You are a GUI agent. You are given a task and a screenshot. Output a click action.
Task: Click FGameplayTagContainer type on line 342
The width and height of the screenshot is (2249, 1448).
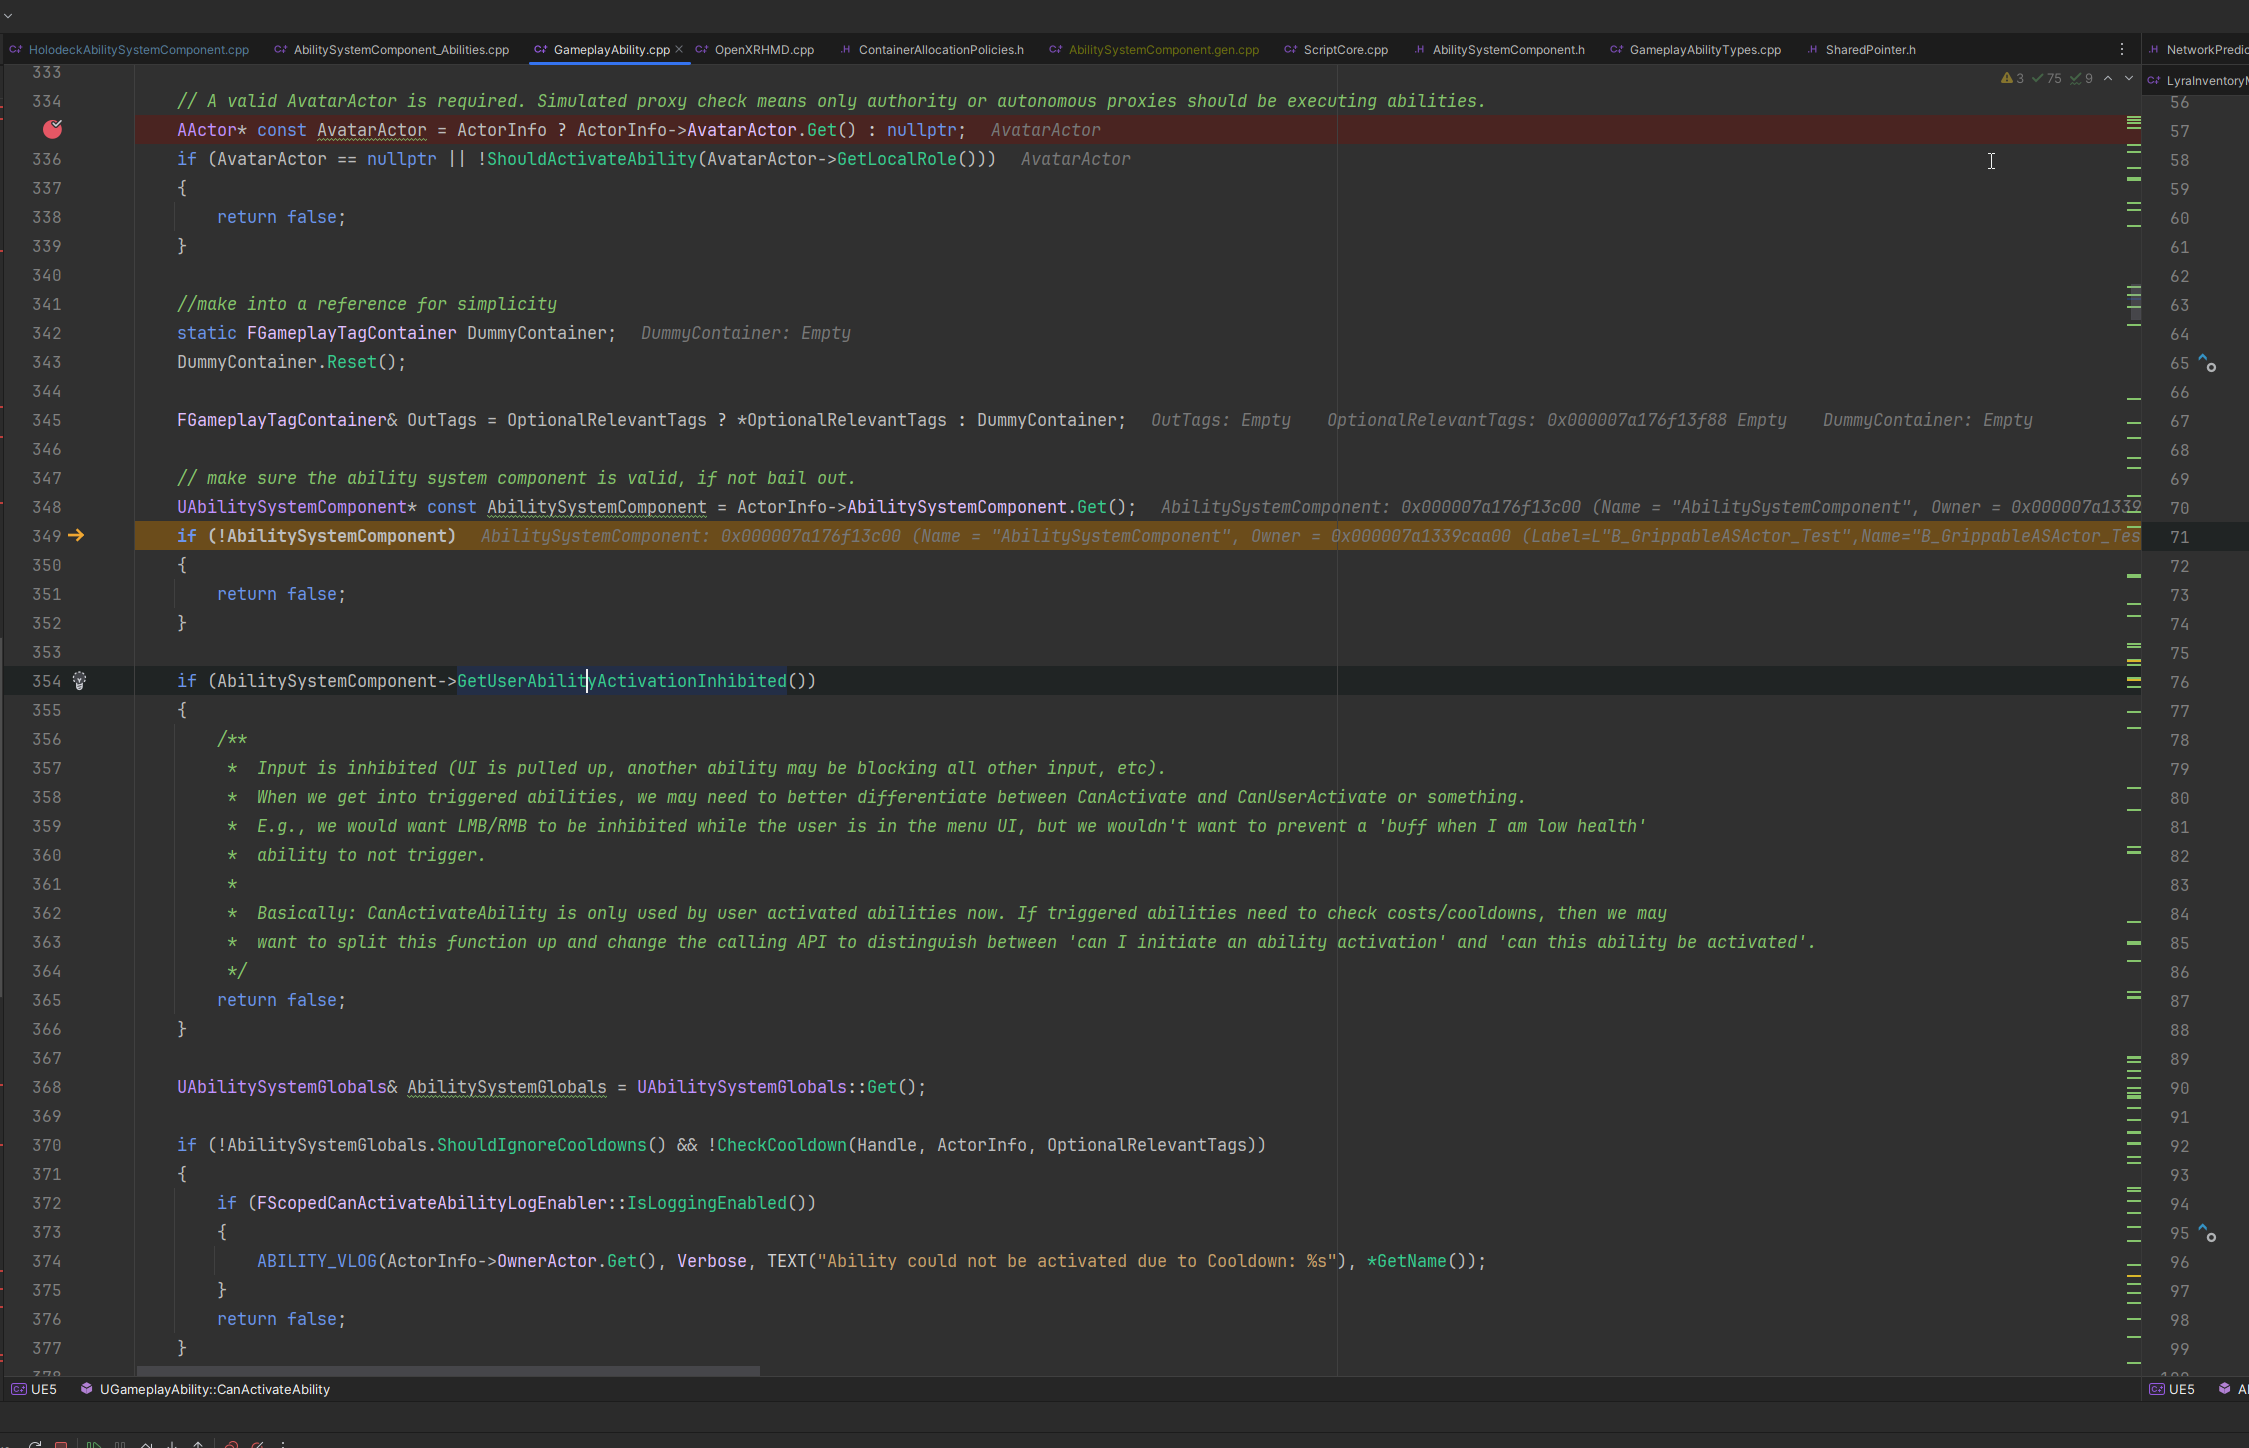point(352,333)
